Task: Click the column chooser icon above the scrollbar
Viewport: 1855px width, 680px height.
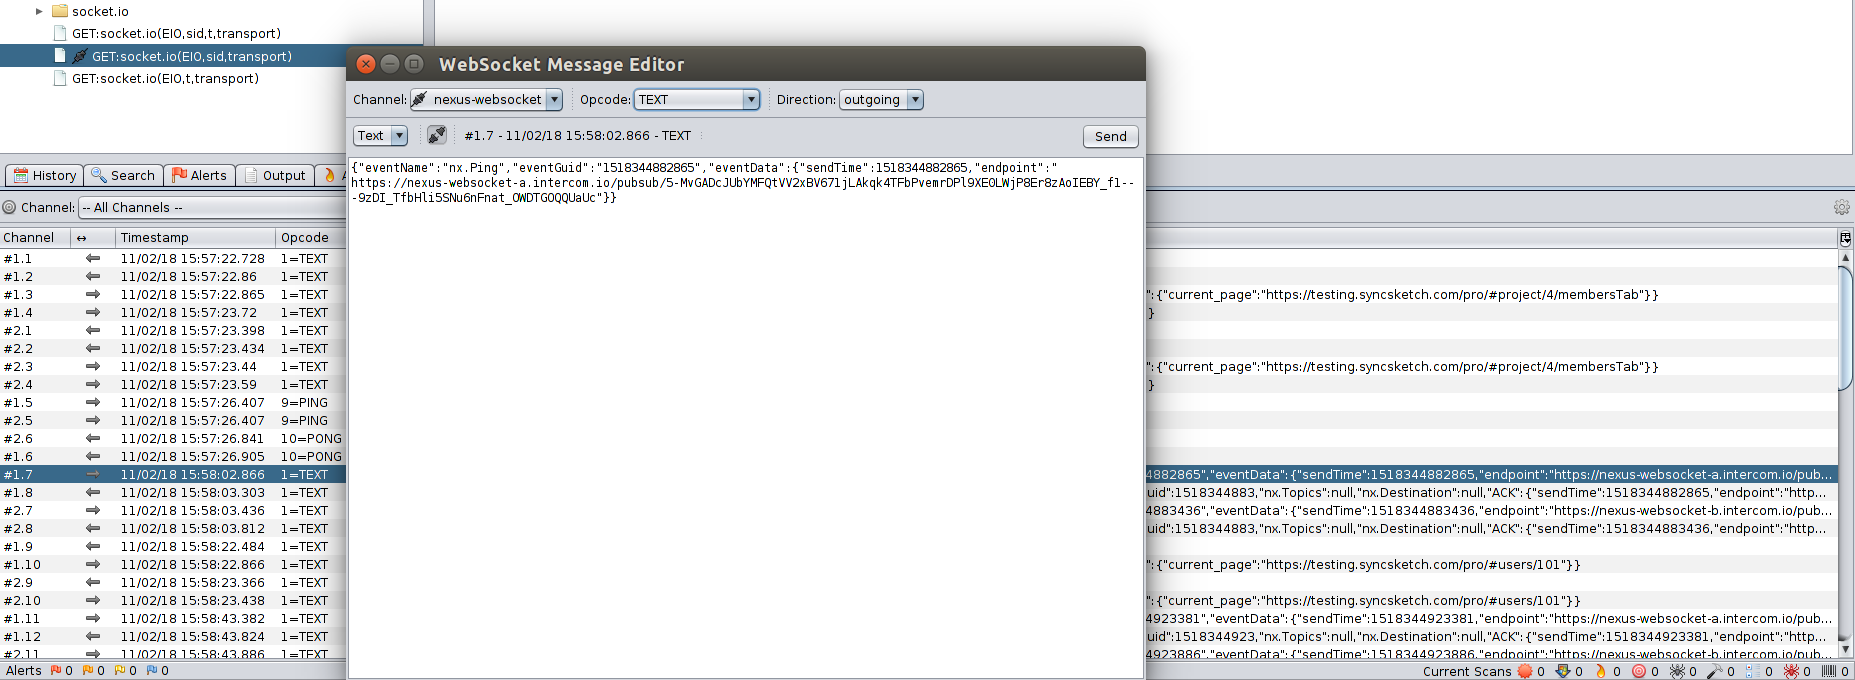Action: point(1845,238)
